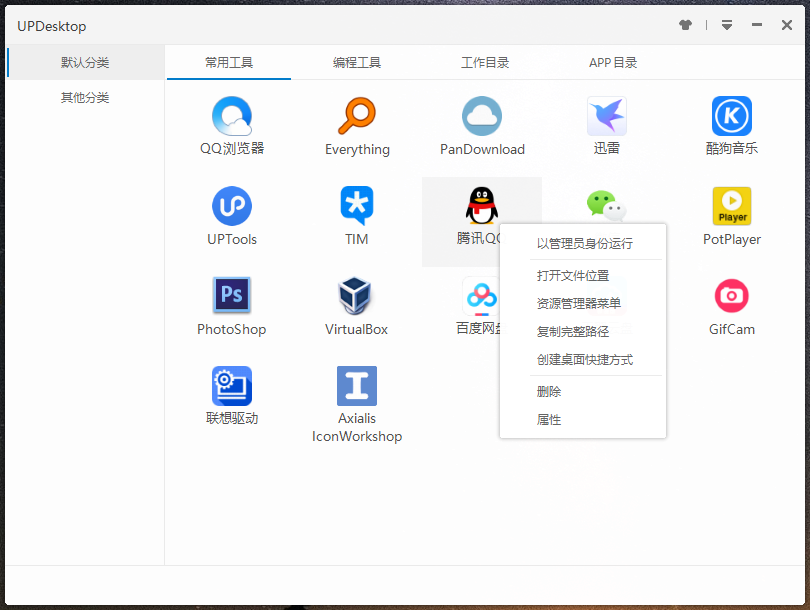Screen dimensions: 810x610
Task: Open the QQ浏览器 app icon
Action: click(232, 116)
